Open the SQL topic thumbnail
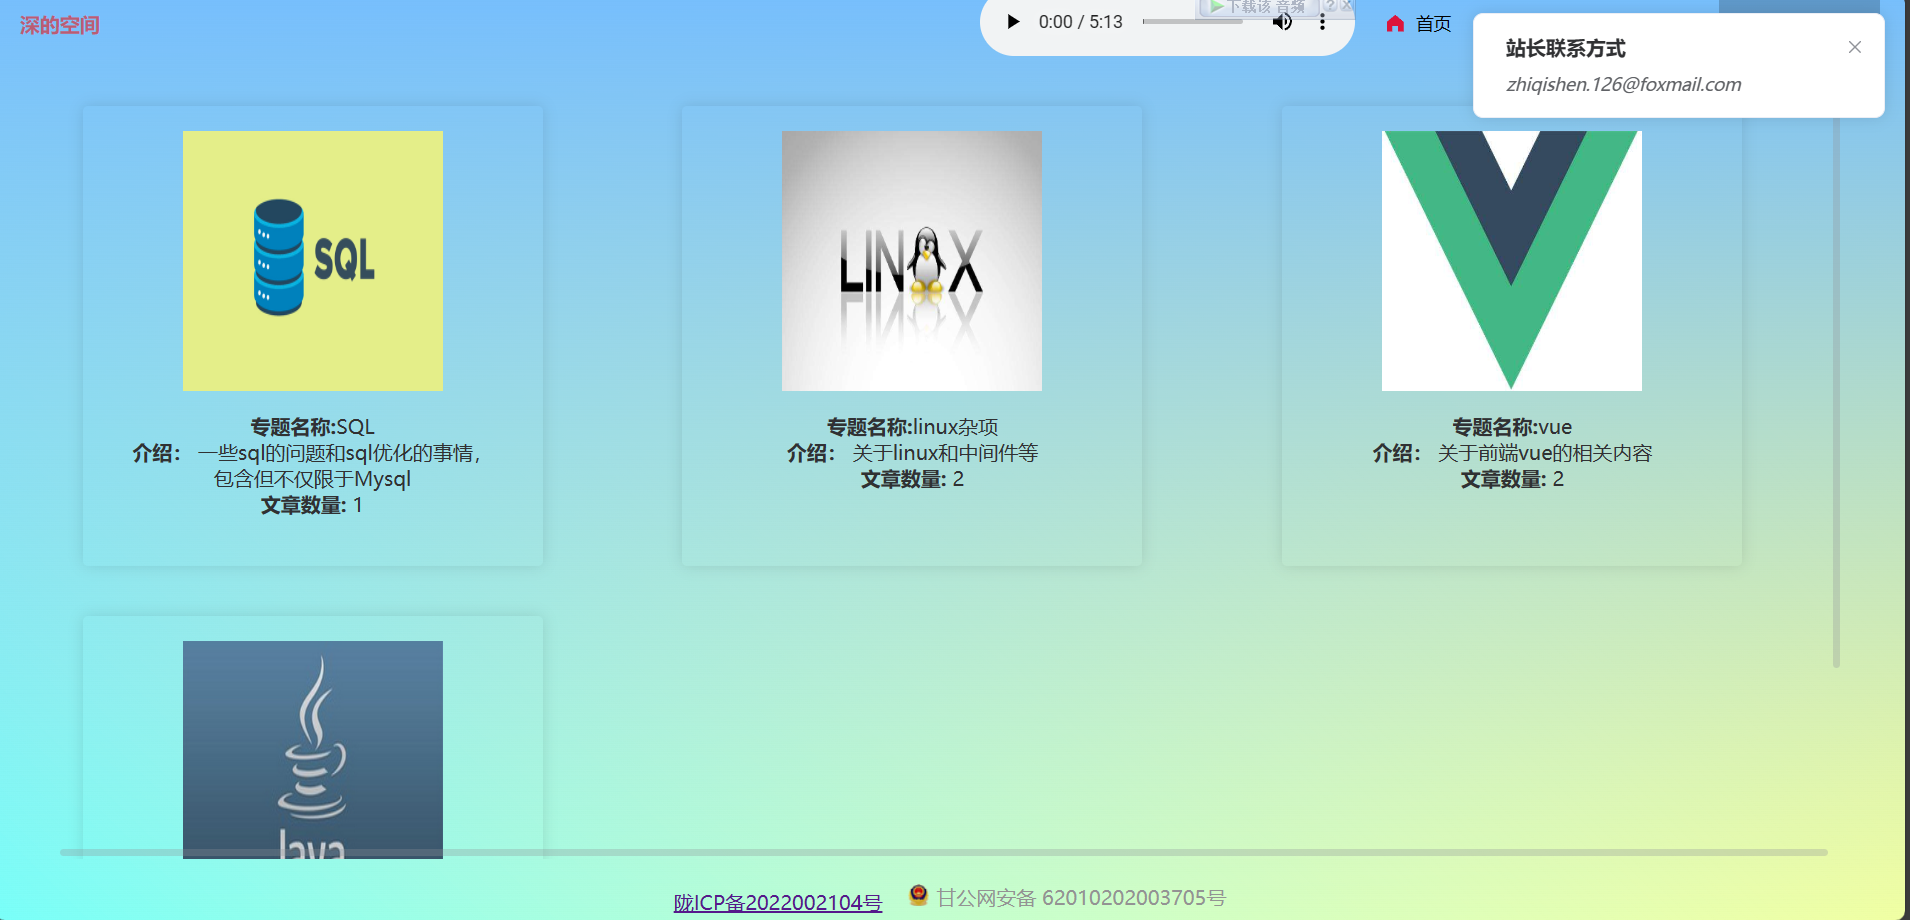The height and width of the screenshot is (920, 1910). click(x=313, y=261)
